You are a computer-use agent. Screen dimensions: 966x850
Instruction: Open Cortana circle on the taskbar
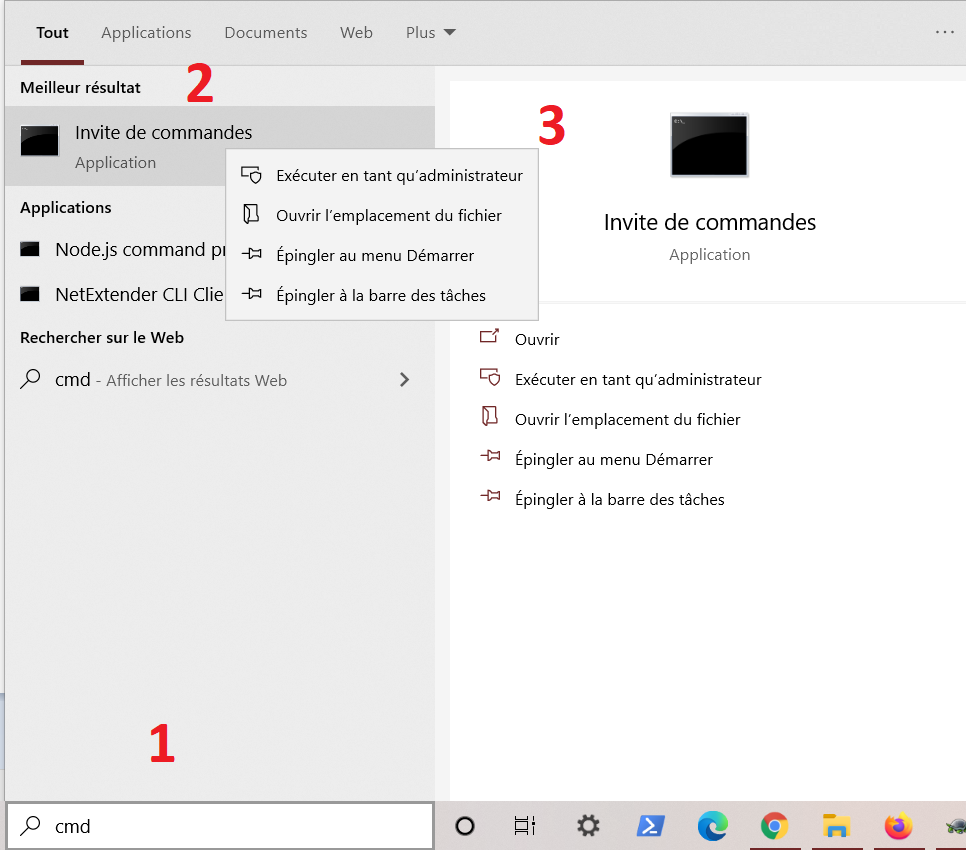465,826
